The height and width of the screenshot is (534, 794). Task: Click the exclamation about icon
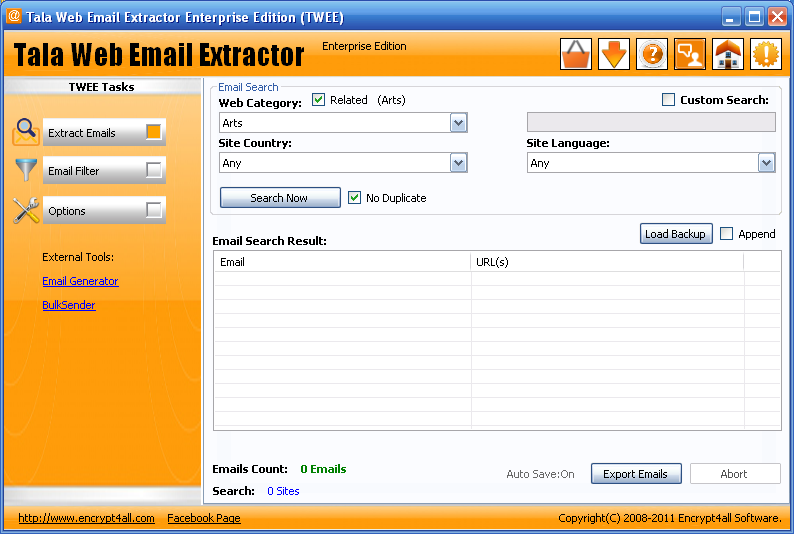point(766,54)
